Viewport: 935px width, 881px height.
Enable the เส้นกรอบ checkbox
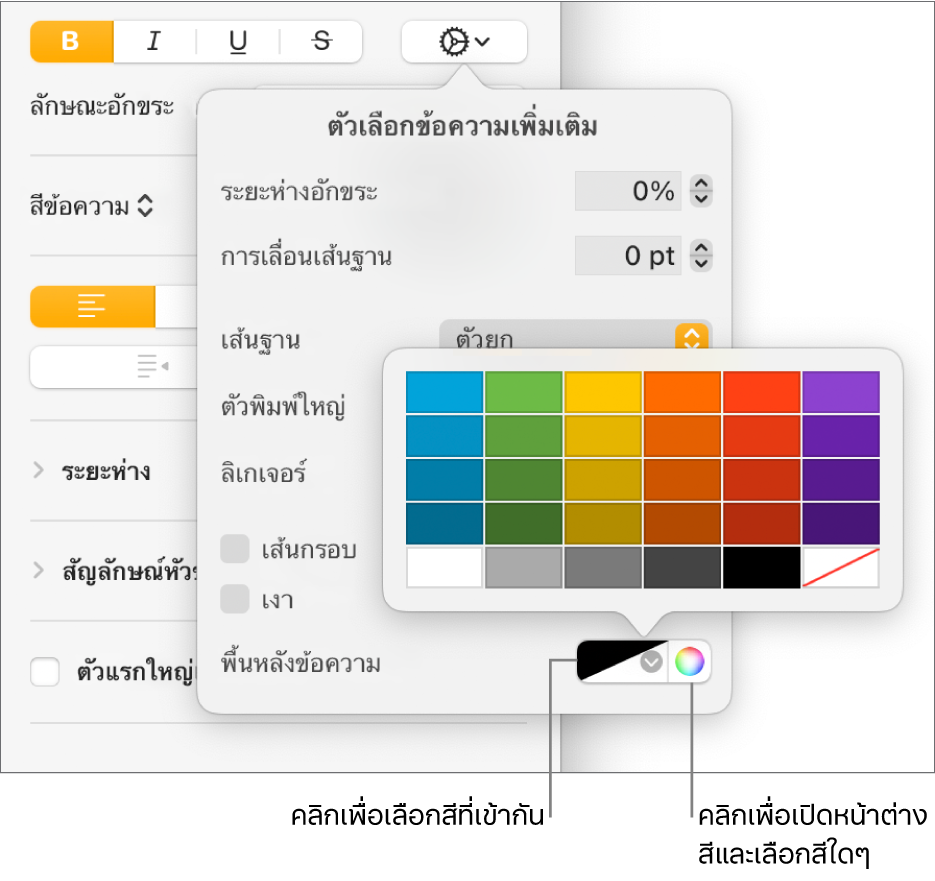(235, 549)
